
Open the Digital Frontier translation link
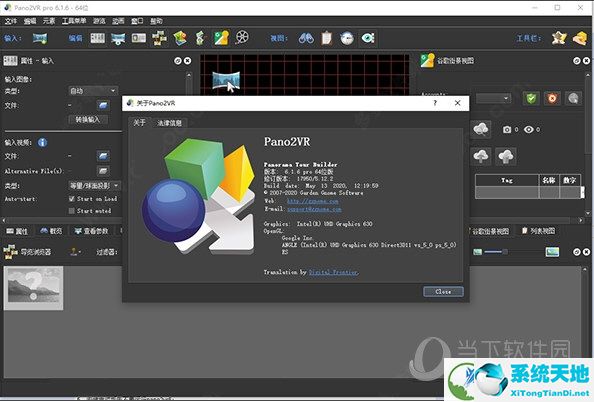[x=333, y=272]
